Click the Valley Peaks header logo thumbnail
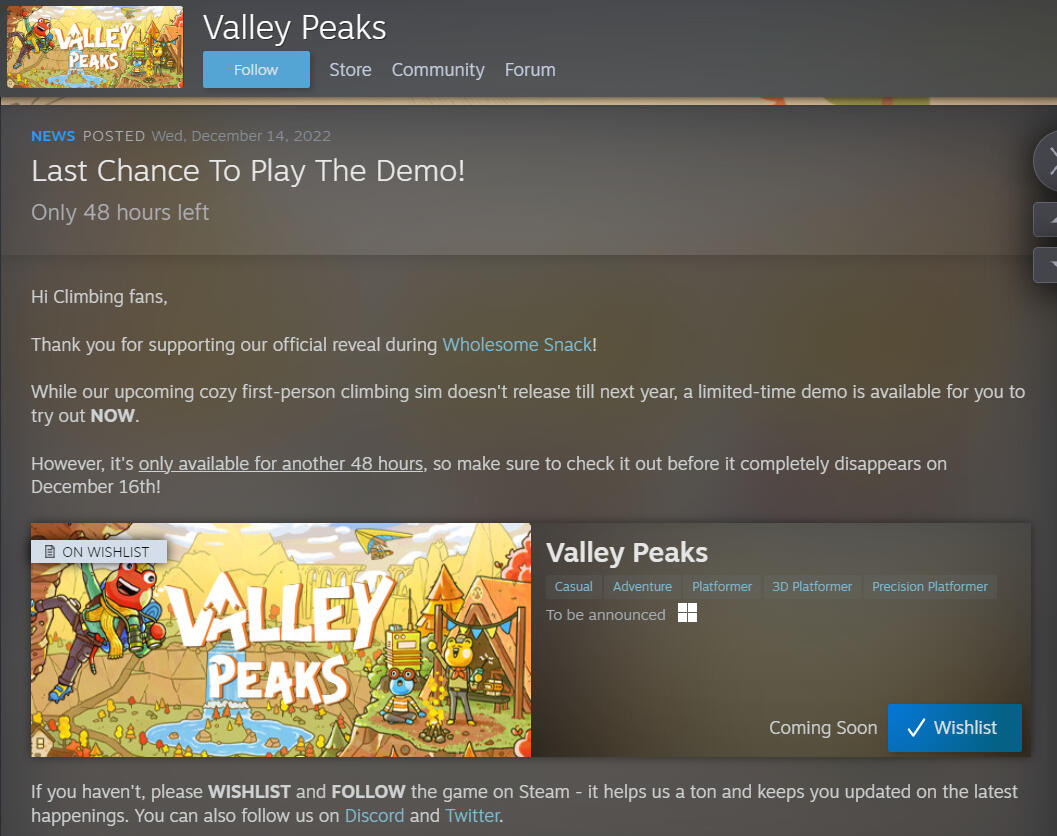1057x836 pixels. pos(94,47)
